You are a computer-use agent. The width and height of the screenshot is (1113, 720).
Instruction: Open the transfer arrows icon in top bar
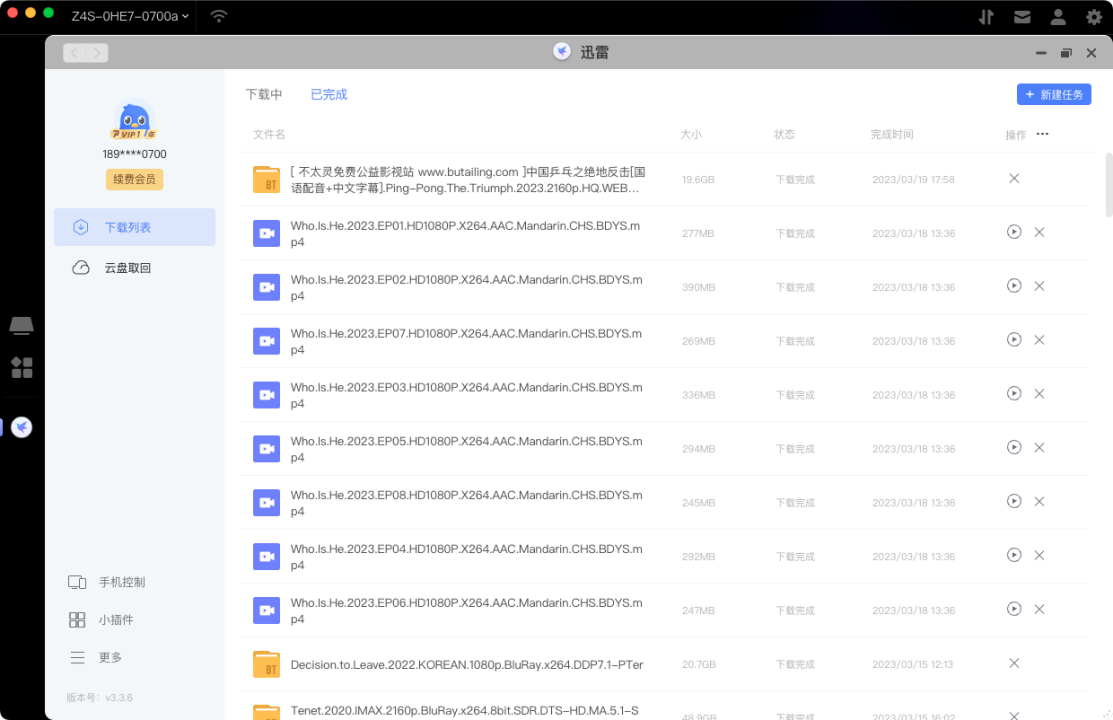986,17
